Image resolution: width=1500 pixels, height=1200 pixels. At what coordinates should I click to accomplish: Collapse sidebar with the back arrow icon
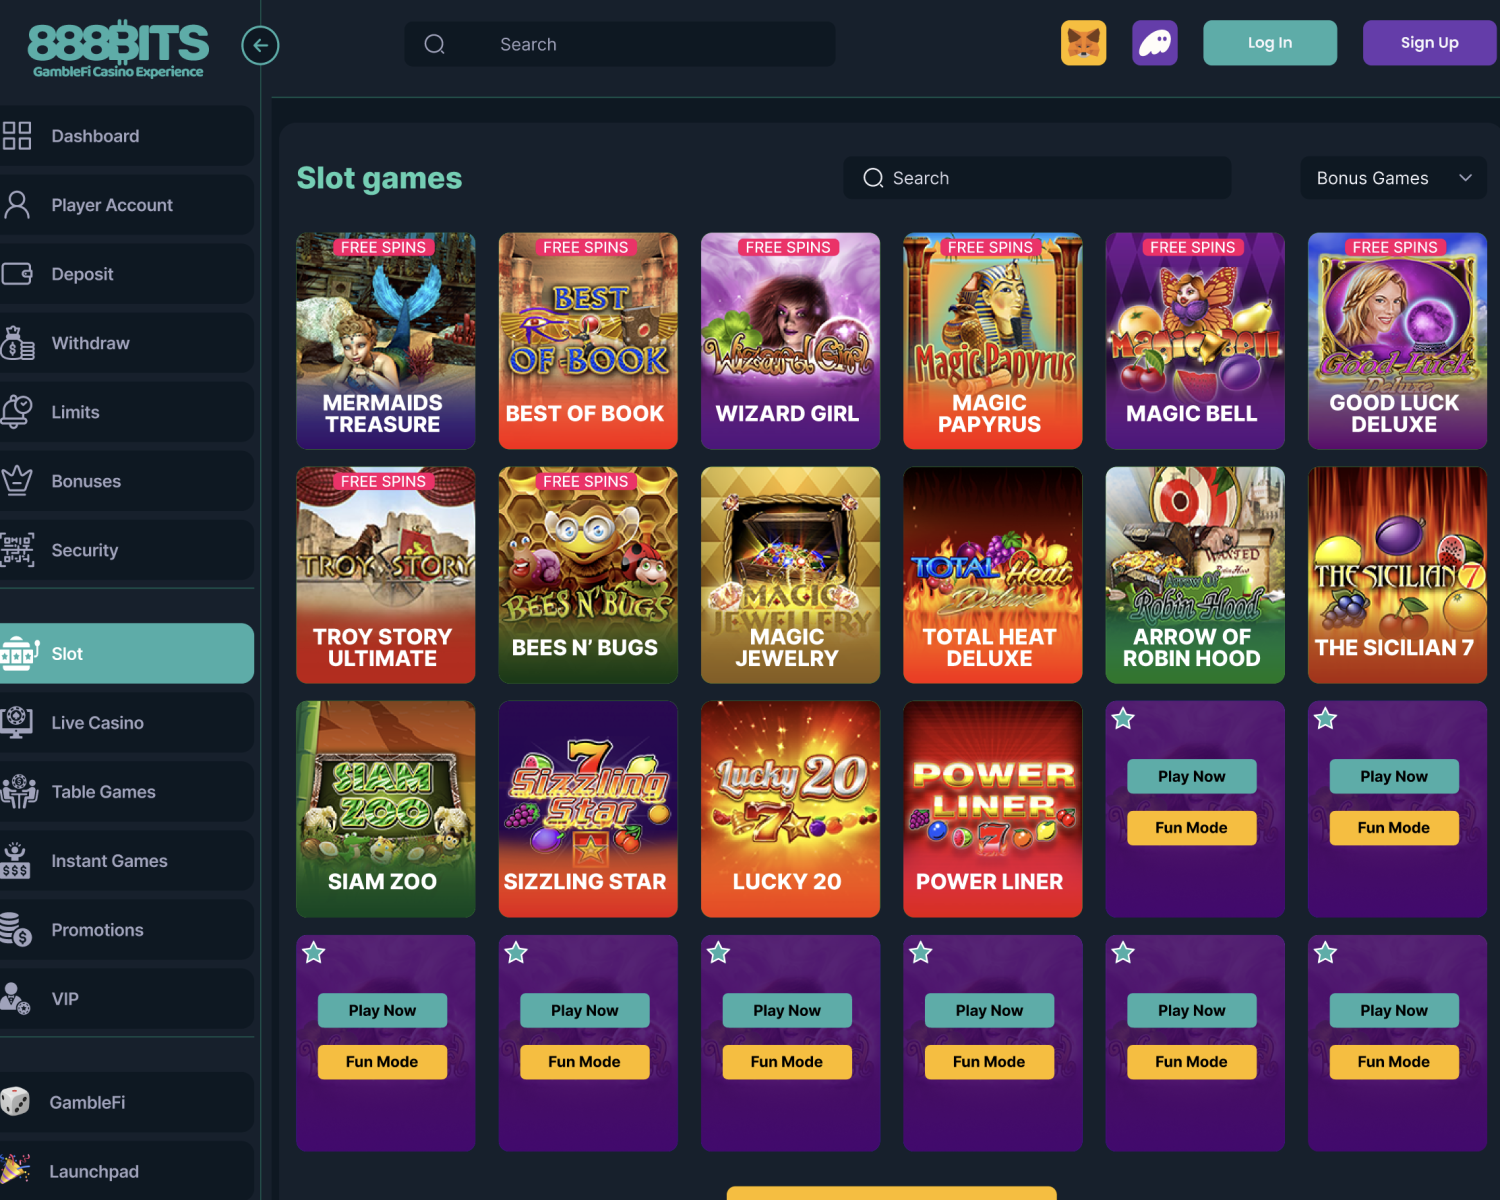[x=260, y=45]
